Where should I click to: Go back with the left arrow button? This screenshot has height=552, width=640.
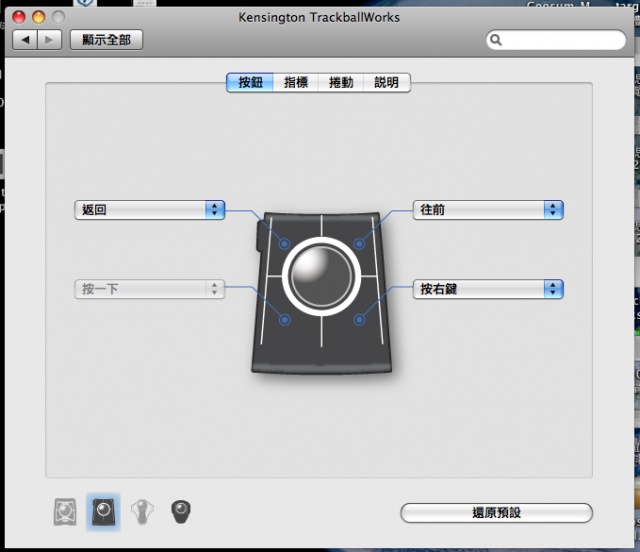(x=25, y=40)
